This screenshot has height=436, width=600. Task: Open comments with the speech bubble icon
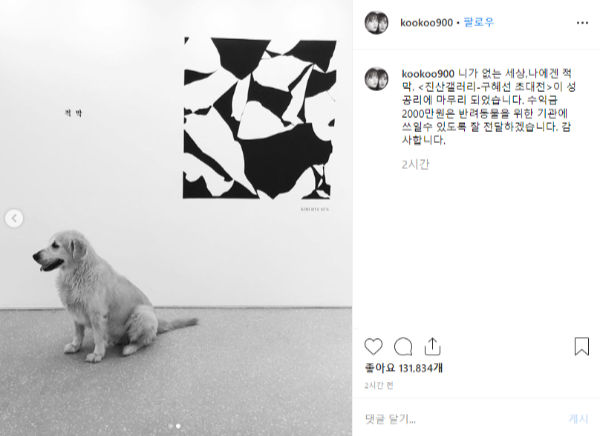tap(403, 346)
